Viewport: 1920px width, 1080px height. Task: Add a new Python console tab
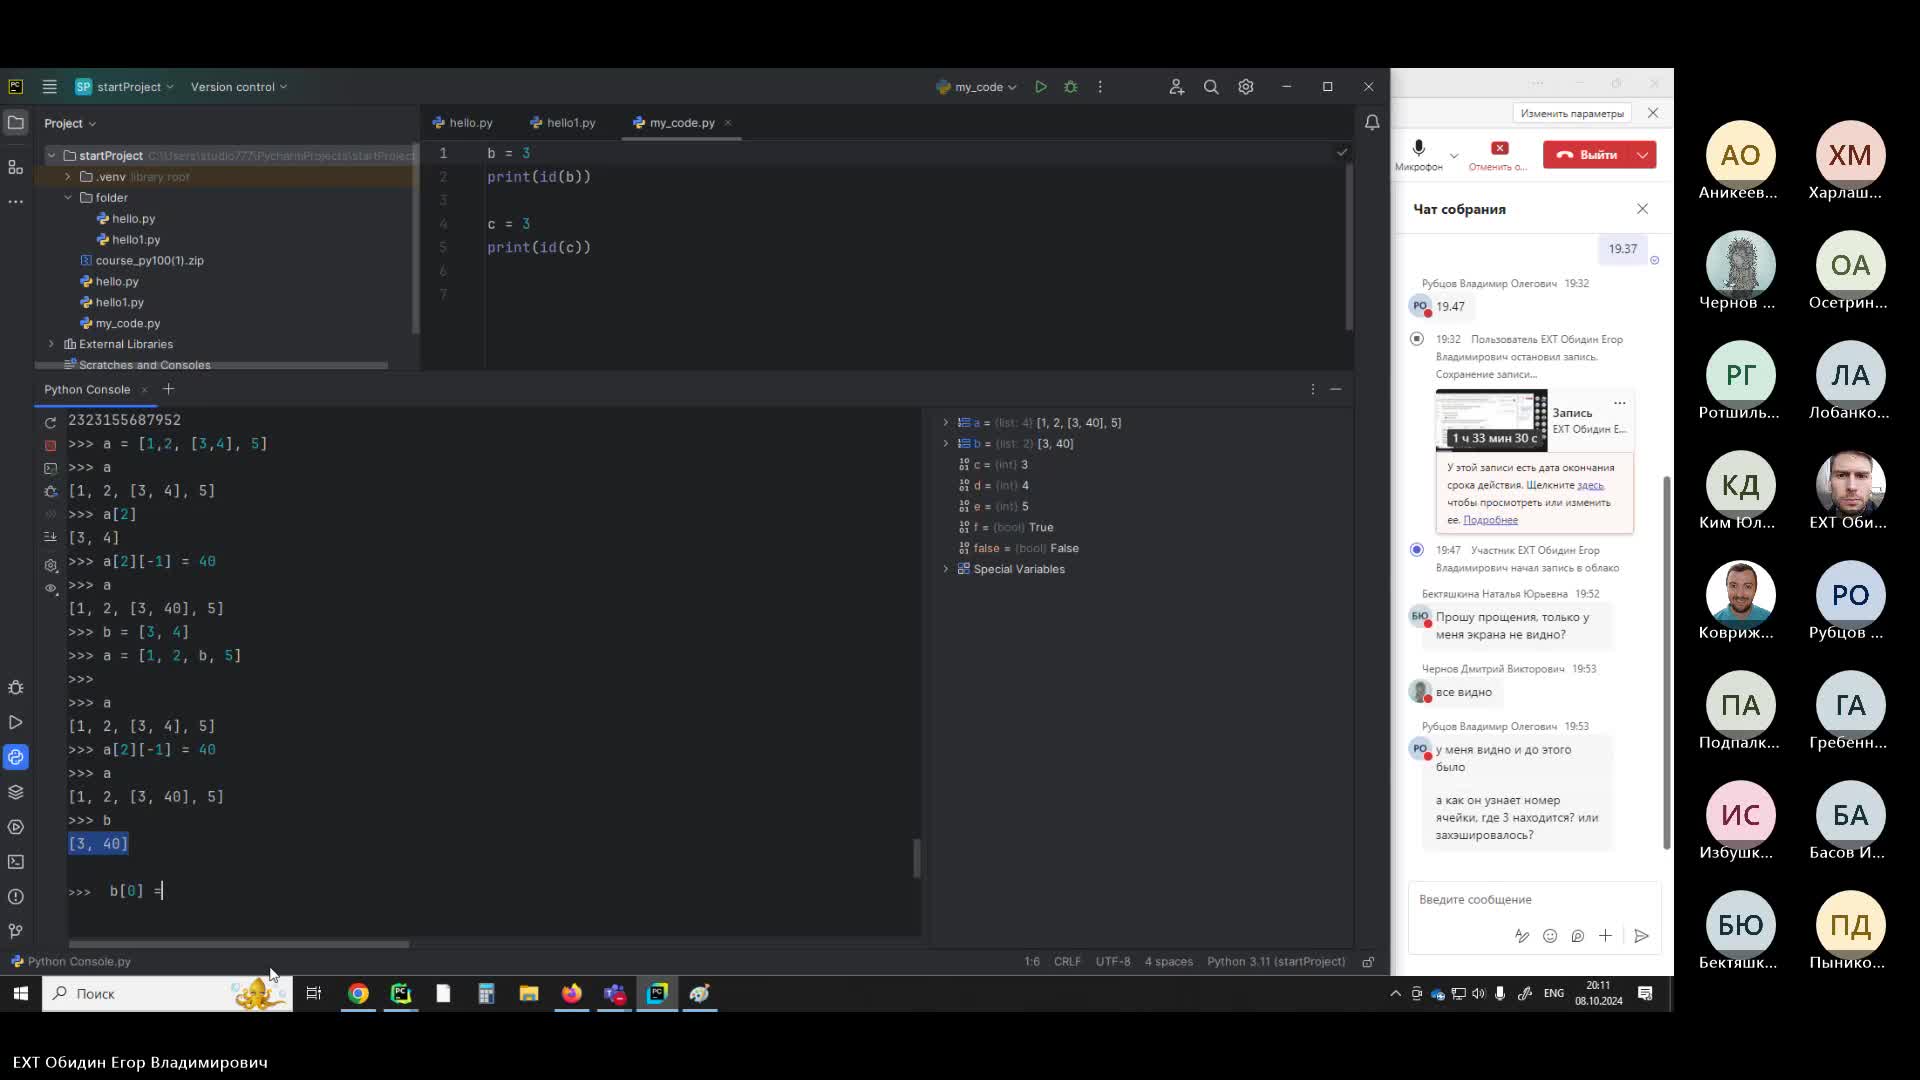pos(168,389)
